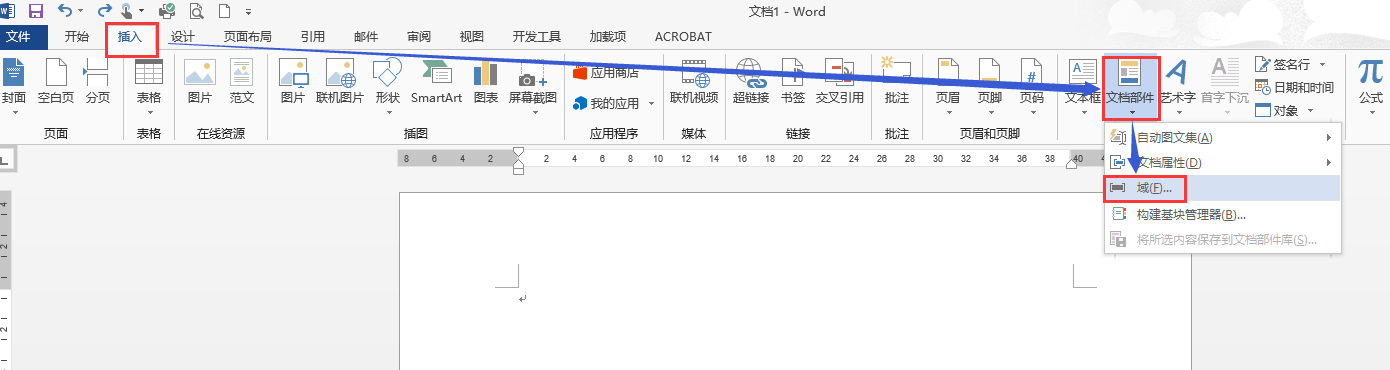Open the Add-ins (加载项) tab

click(x=607, y=37)
